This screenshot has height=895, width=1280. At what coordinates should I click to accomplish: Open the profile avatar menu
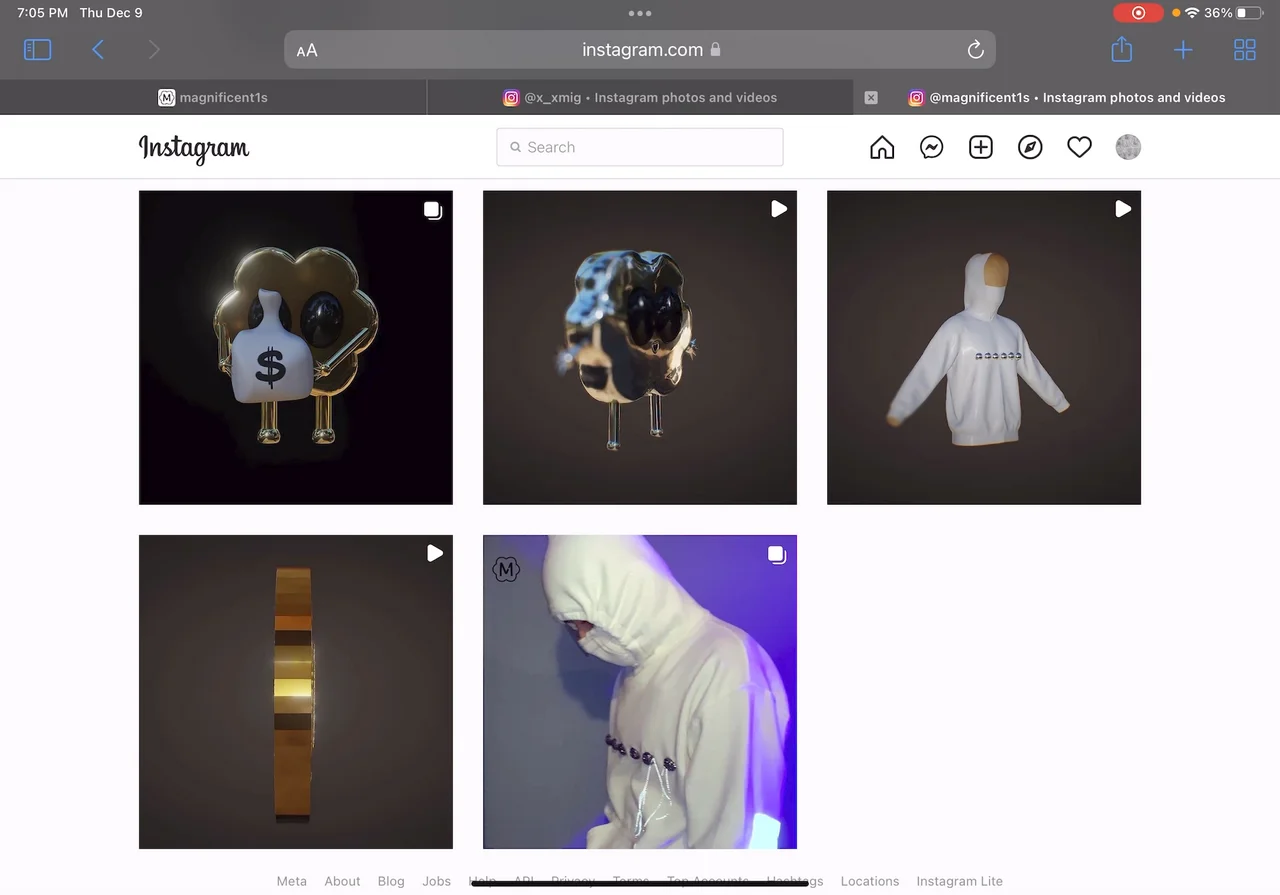pos(1128,147)
